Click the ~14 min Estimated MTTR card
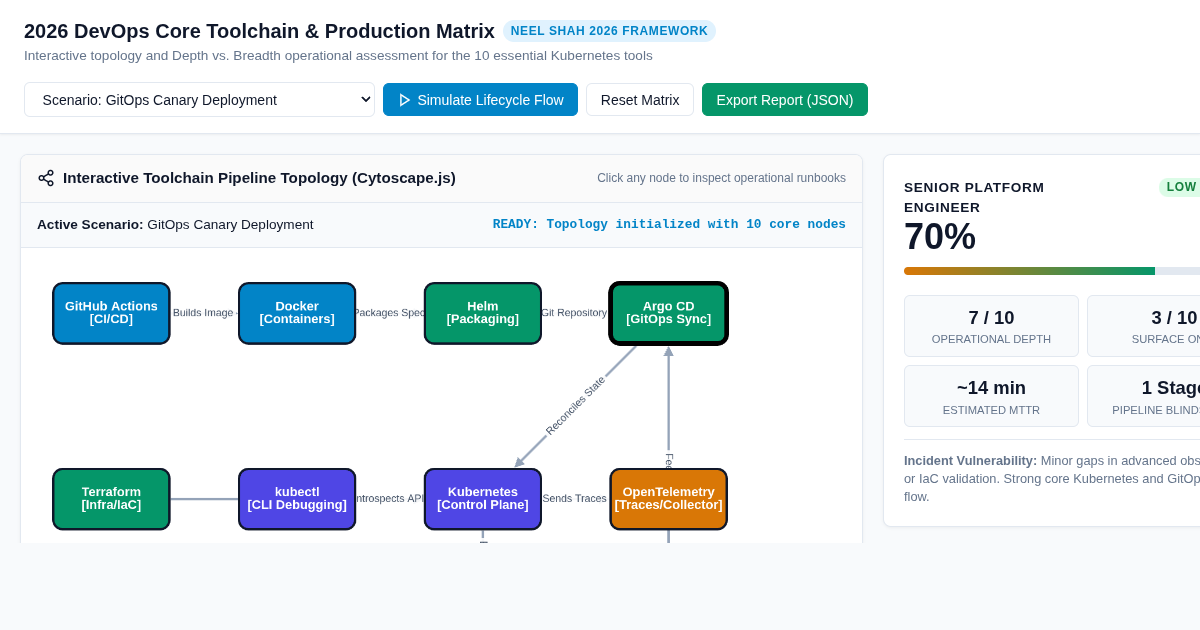Viewport: 1200px width, 630px height. [991, 396]
